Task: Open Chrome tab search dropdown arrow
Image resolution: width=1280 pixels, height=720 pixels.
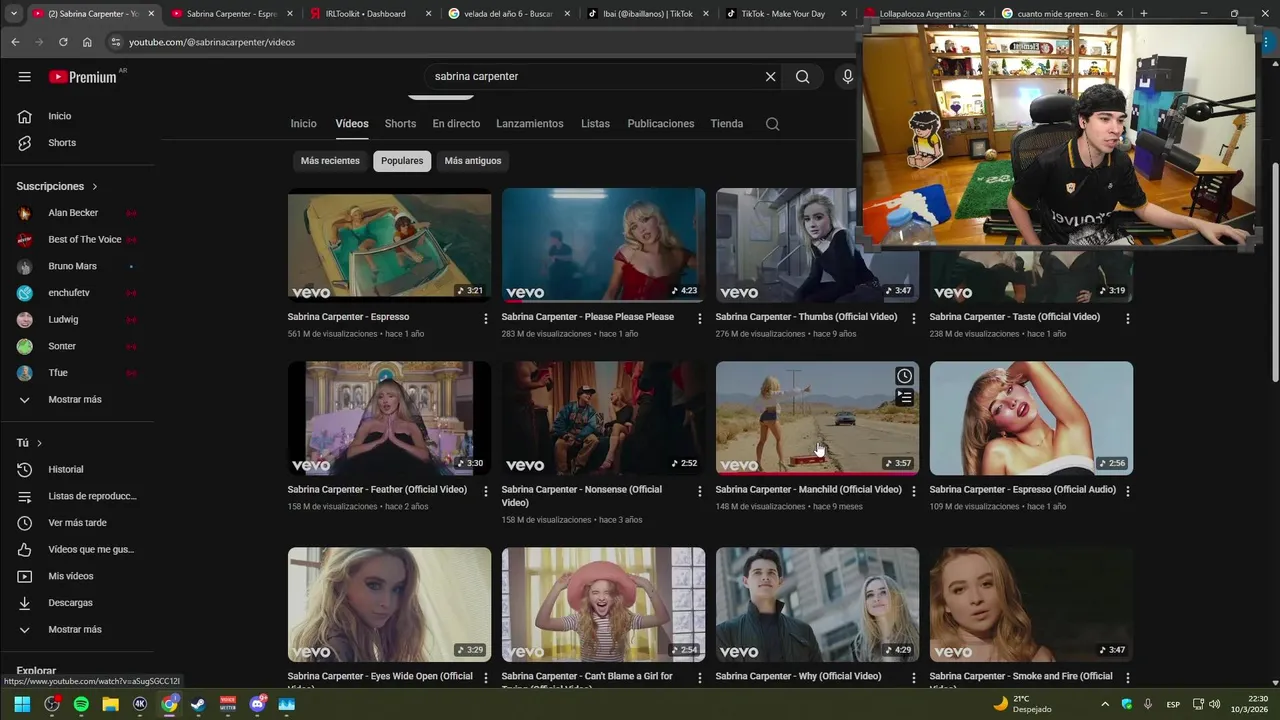Action: pos(14,14)
